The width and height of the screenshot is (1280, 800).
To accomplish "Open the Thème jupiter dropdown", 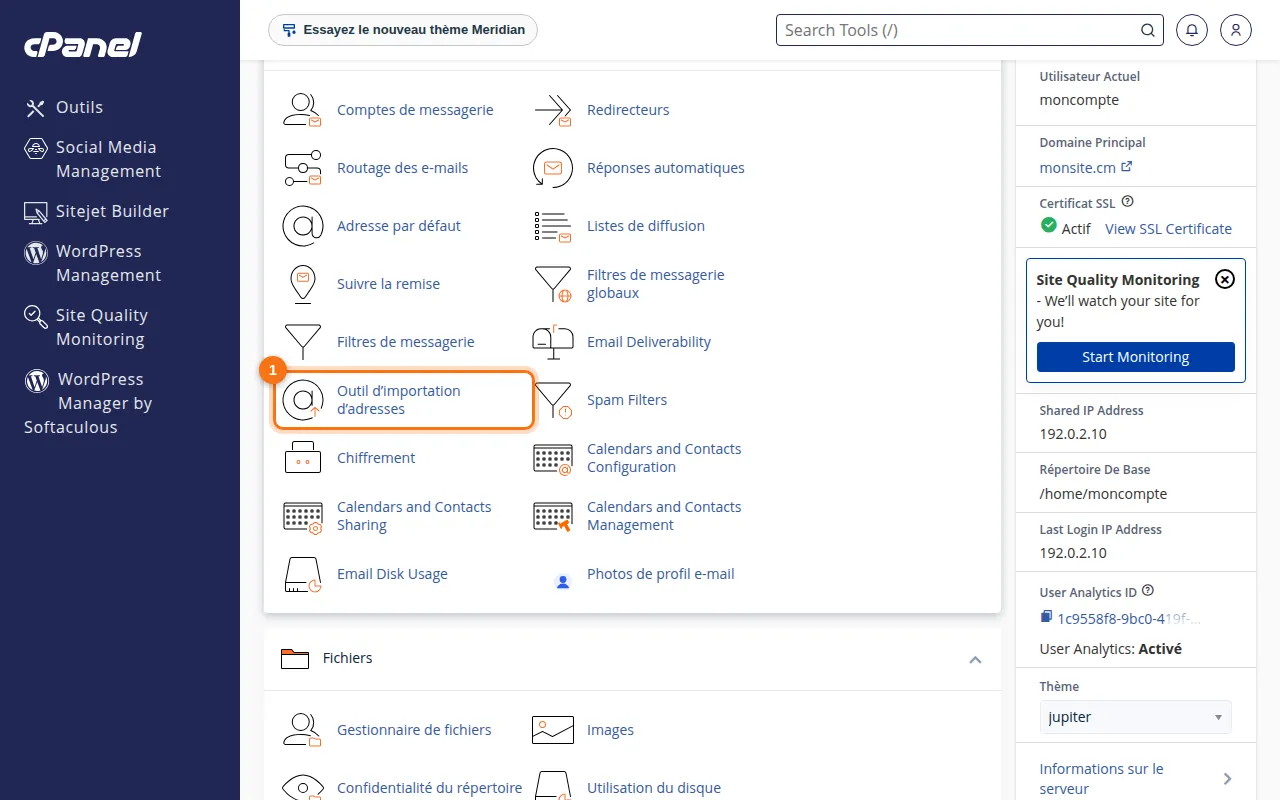I will pos(1135,717).
